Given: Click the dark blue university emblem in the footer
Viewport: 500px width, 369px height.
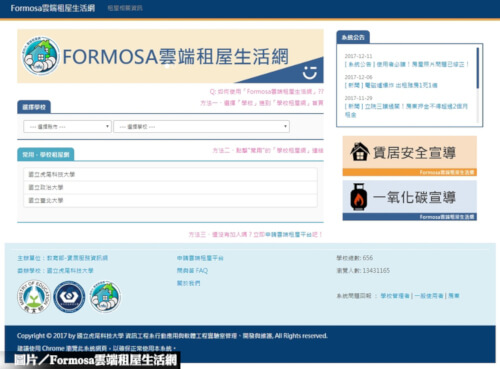Looking at the screenshot, I should pos(69,297).
